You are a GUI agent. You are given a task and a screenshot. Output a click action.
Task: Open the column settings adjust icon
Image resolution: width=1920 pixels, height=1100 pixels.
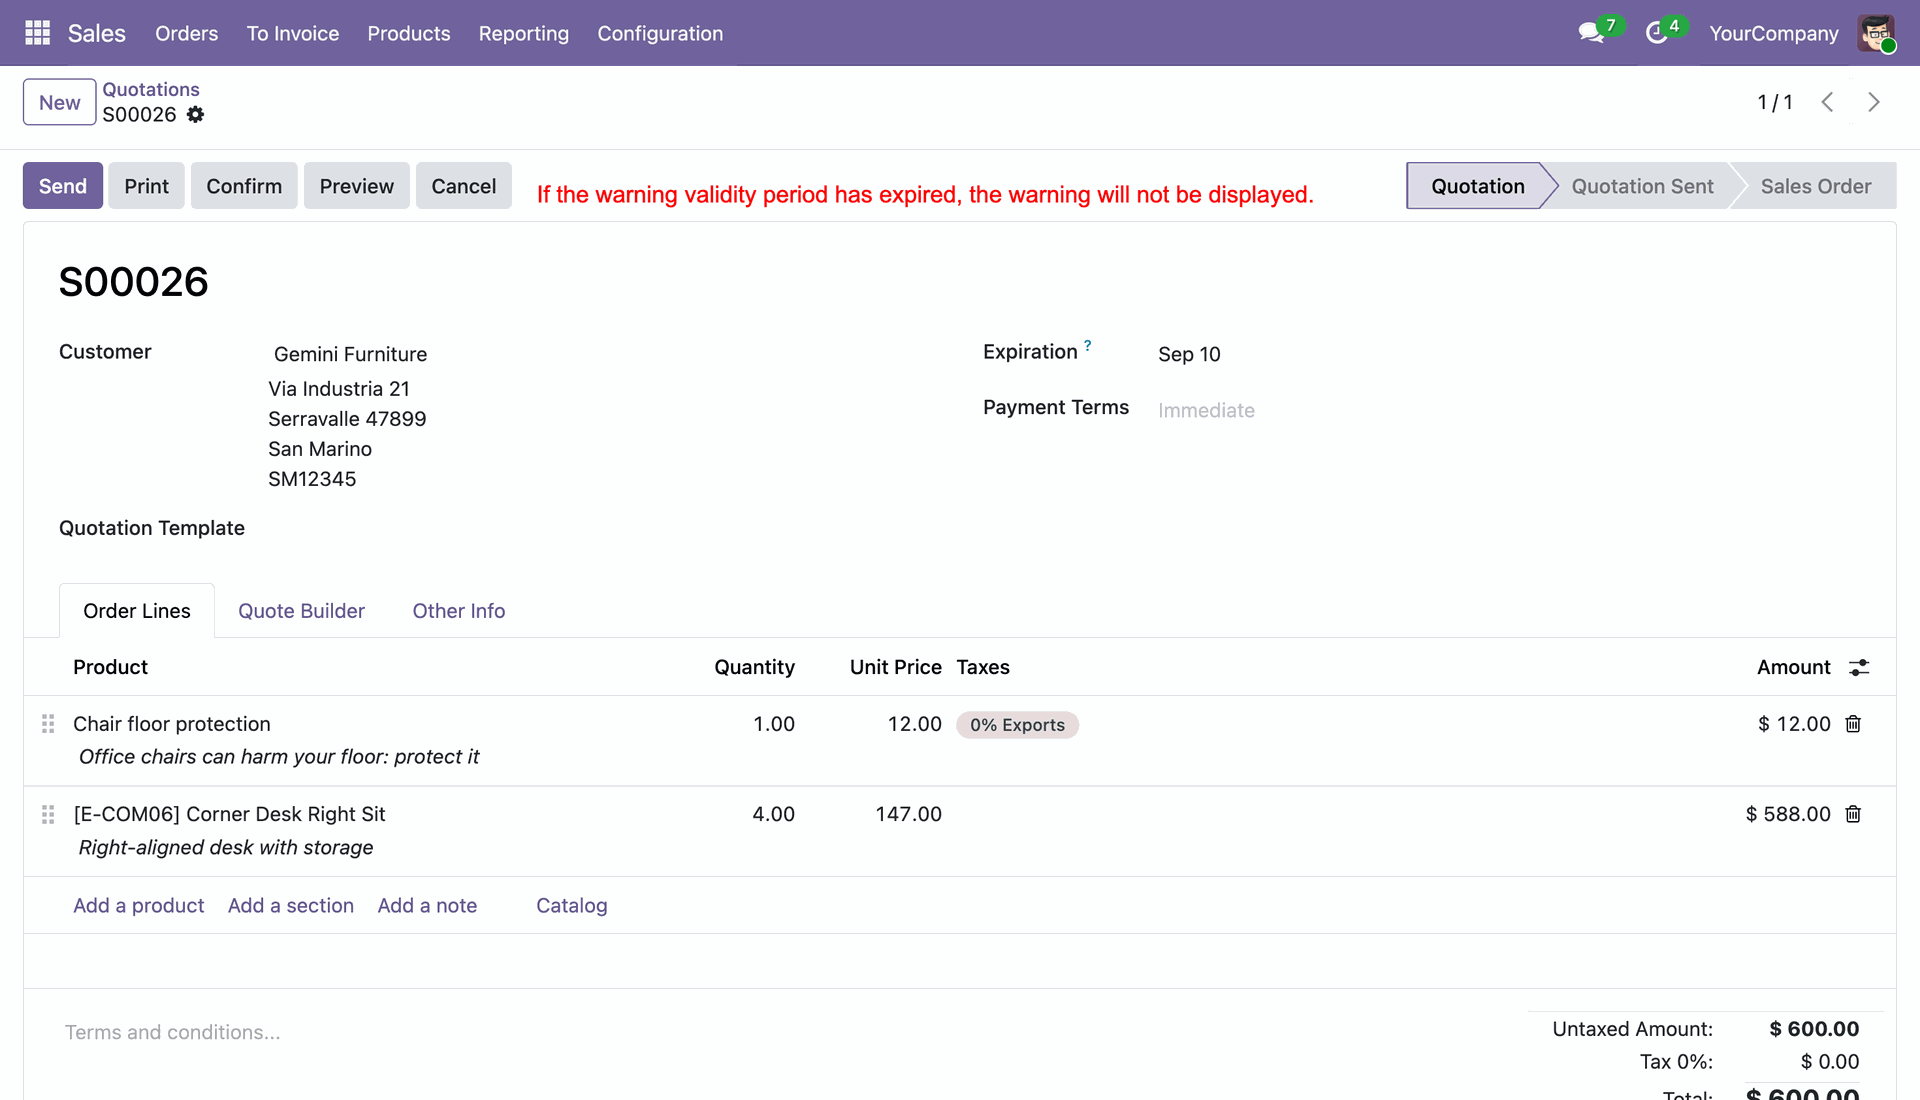point(1859,667)
